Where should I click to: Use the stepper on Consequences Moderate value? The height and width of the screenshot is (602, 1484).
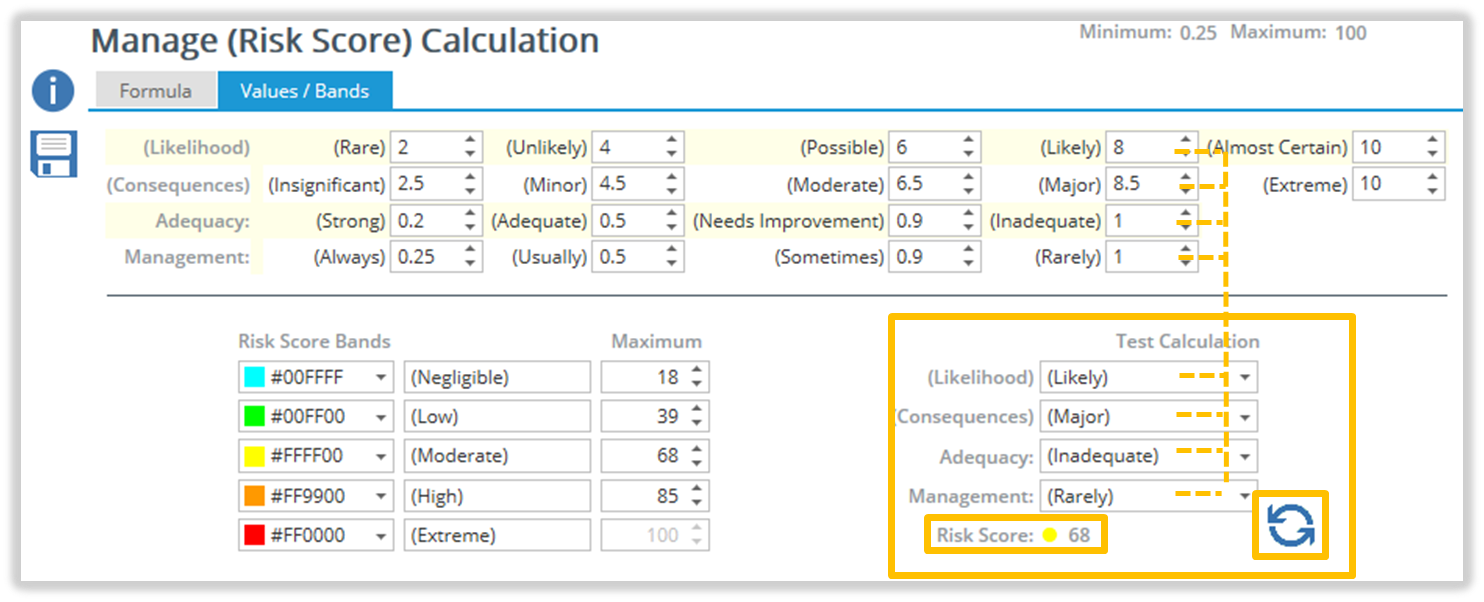click(x=969, y=184)
